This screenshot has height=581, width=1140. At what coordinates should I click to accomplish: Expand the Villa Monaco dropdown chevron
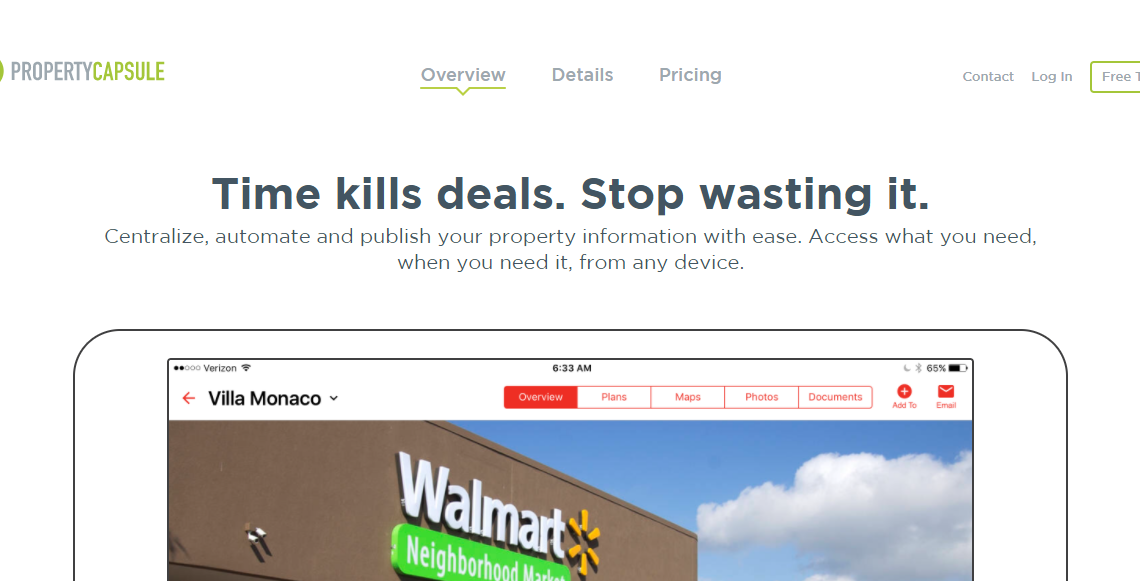[334, 398]
